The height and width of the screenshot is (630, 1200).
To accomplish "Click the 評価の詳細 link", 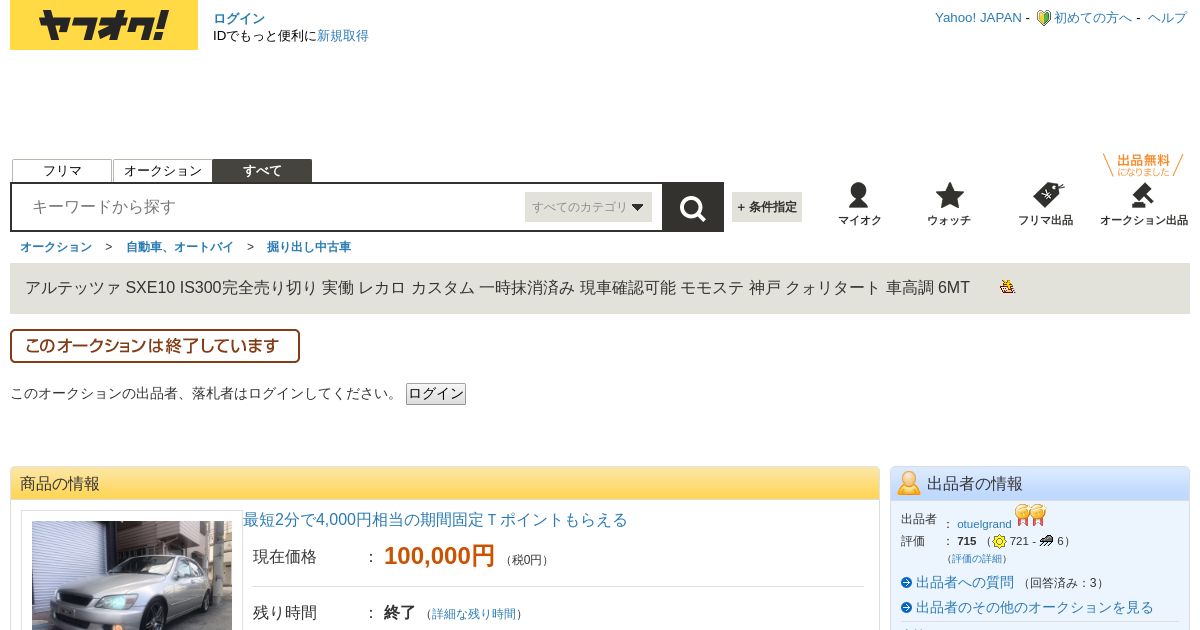I will 978,559.
